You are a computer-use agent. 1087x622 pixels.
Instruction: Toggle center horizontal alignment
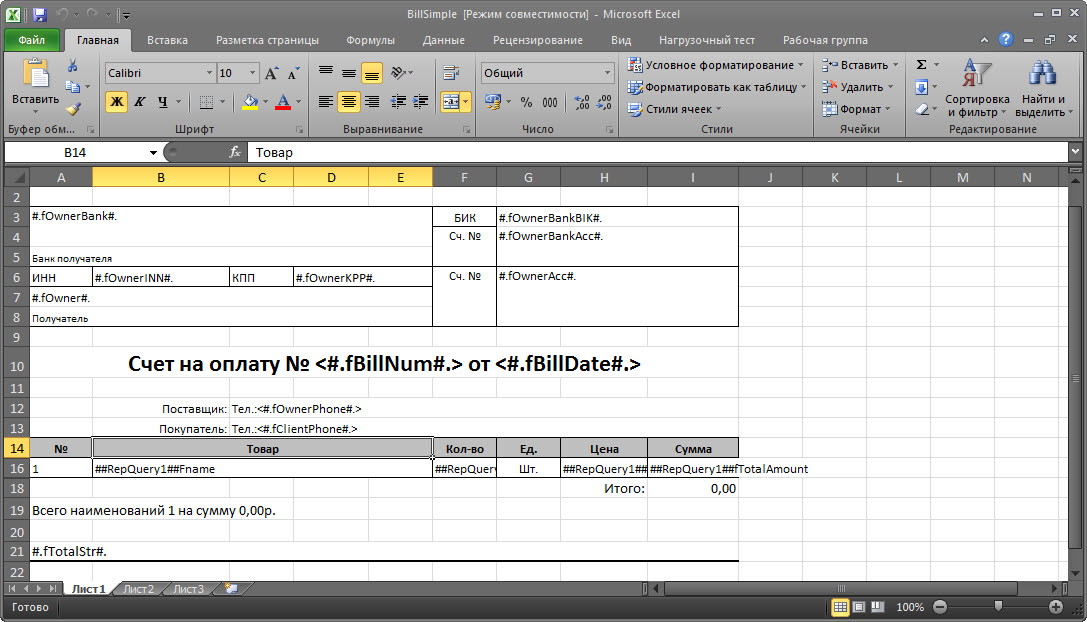[349, 102]
